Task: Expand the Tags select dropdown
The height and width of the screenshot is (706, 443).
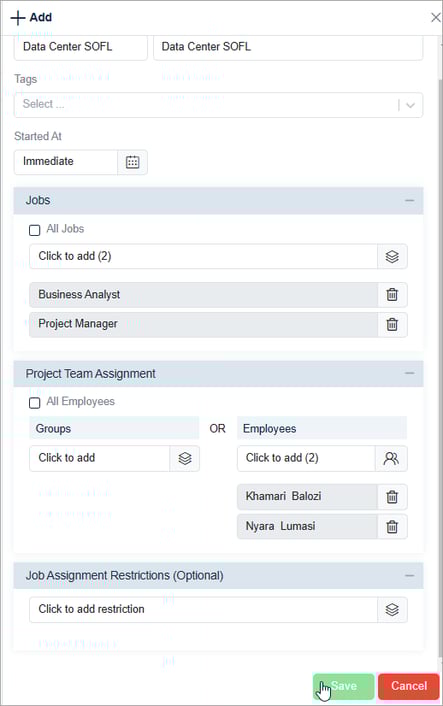Action: coord(410,105)
